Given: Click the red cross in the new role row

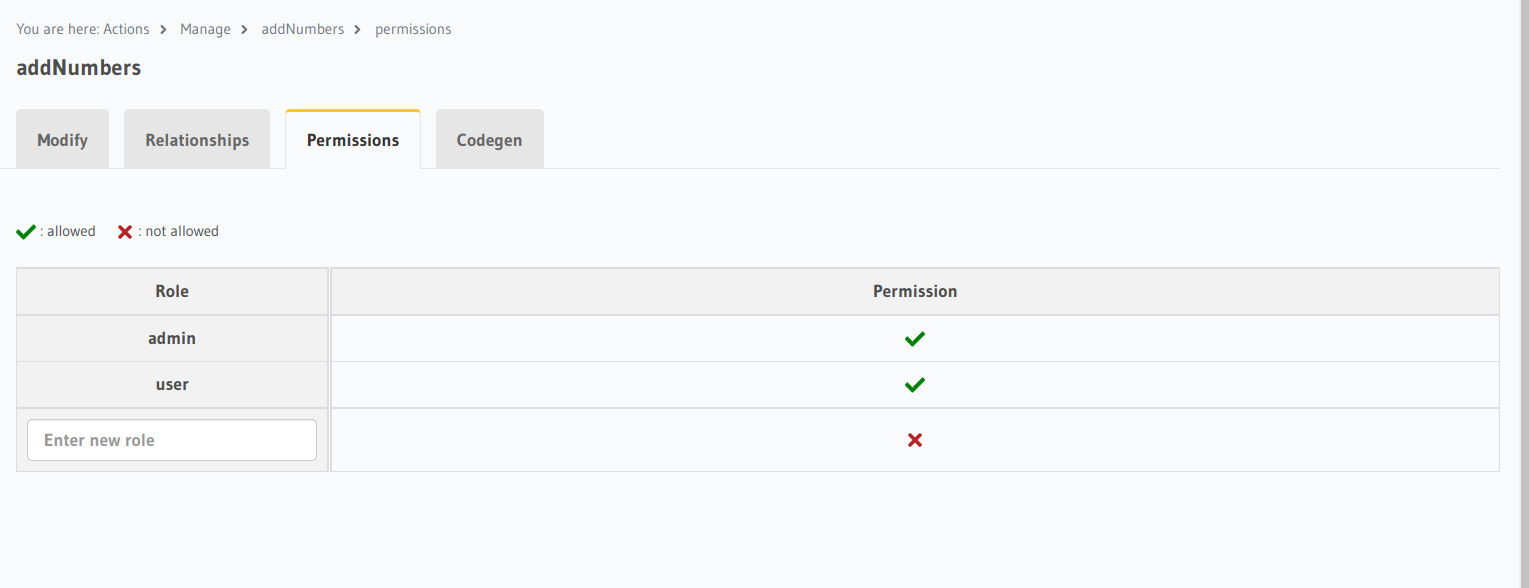Looking at the screenshot, I should 914,440.
